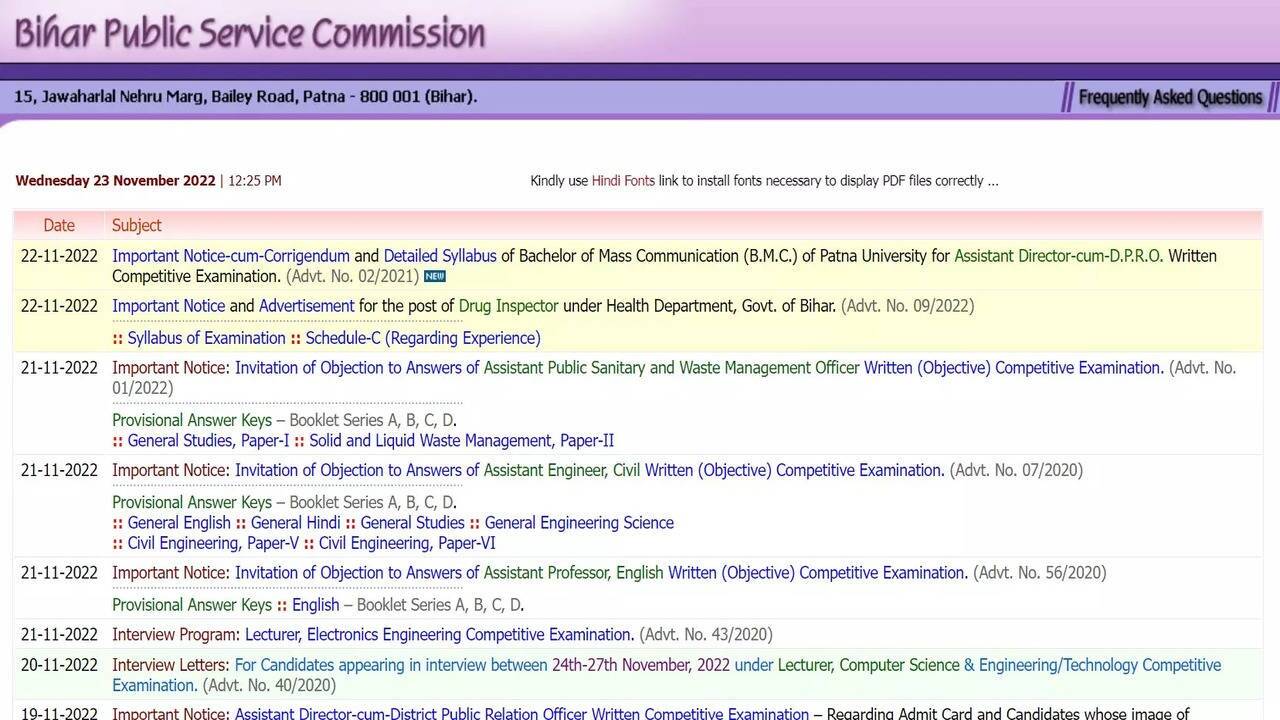Open Syllabus of Examination link

pyautogui.click(x=206, y=338)
